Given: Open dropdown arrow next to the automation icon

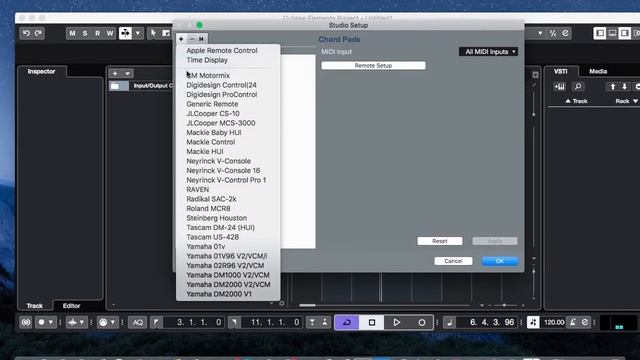Looking at the screenshot, I should point(138,33).
